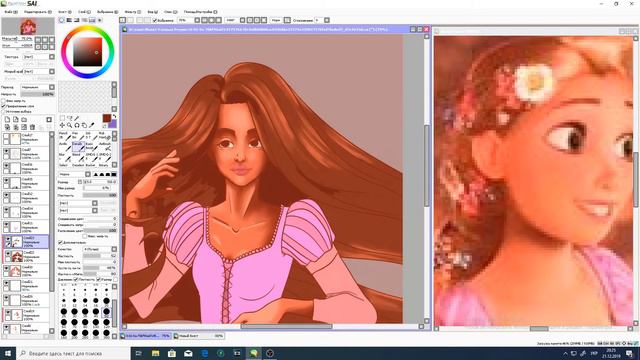This screenshot has width=640, height=360.
Task: Enable Фикс. непр-ть checkbox in layer panel
Action: pyautogui.click(x=3, y=101)
